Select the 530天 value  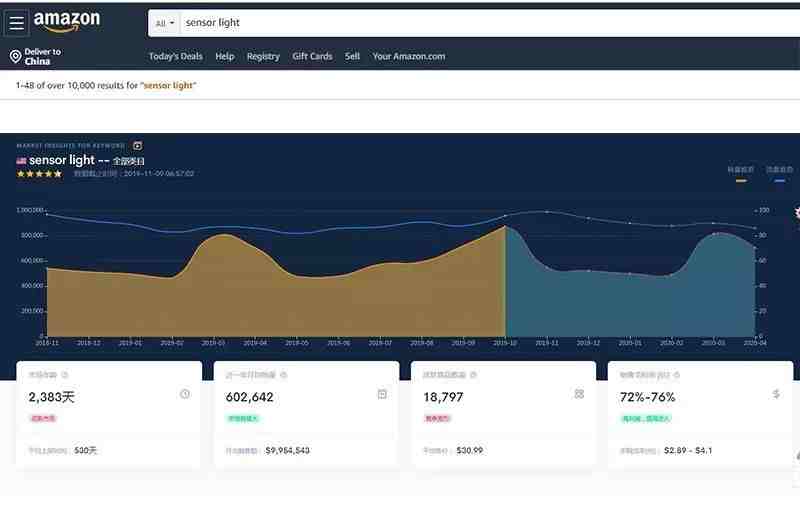(x=85, y=451)
